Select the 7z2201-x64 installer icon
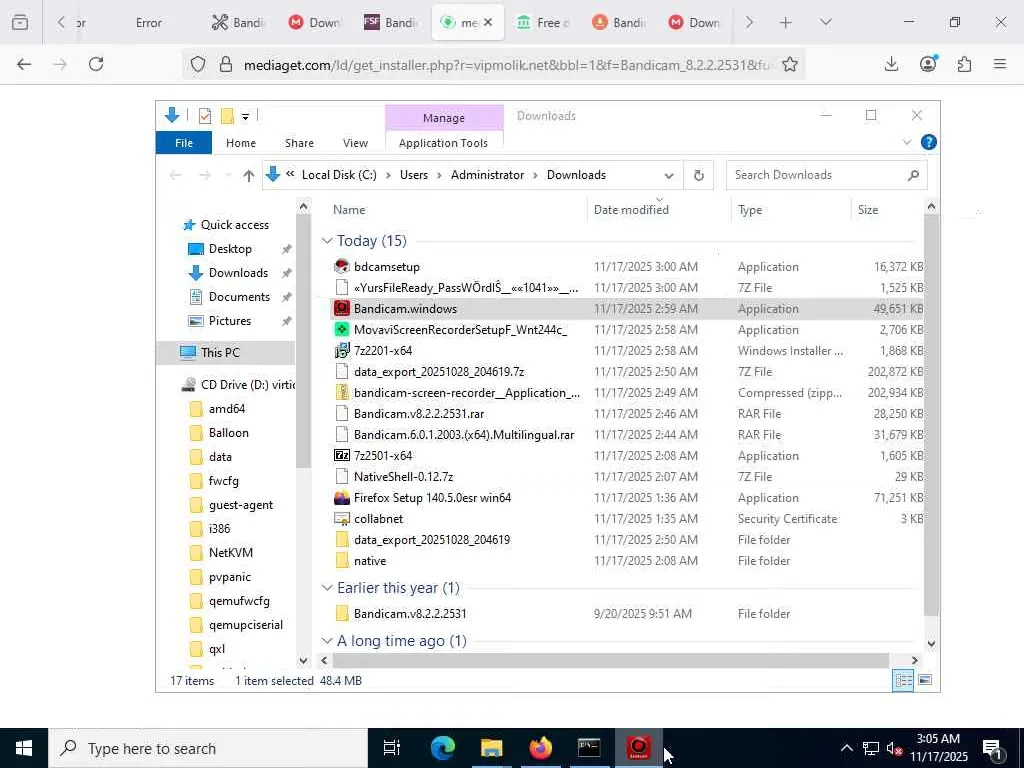1024x768 pixels. (342, 350)
